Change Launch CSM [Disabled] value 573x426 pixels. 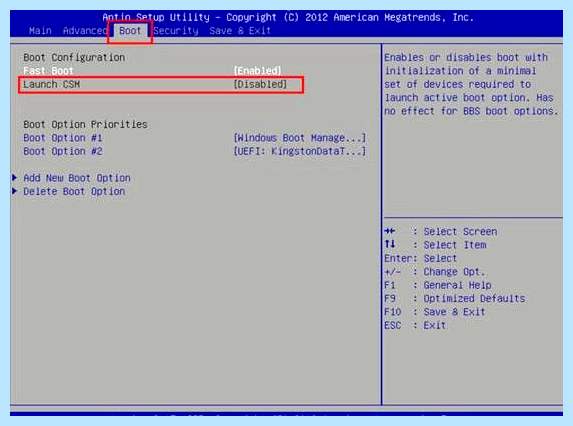(260, 84)
